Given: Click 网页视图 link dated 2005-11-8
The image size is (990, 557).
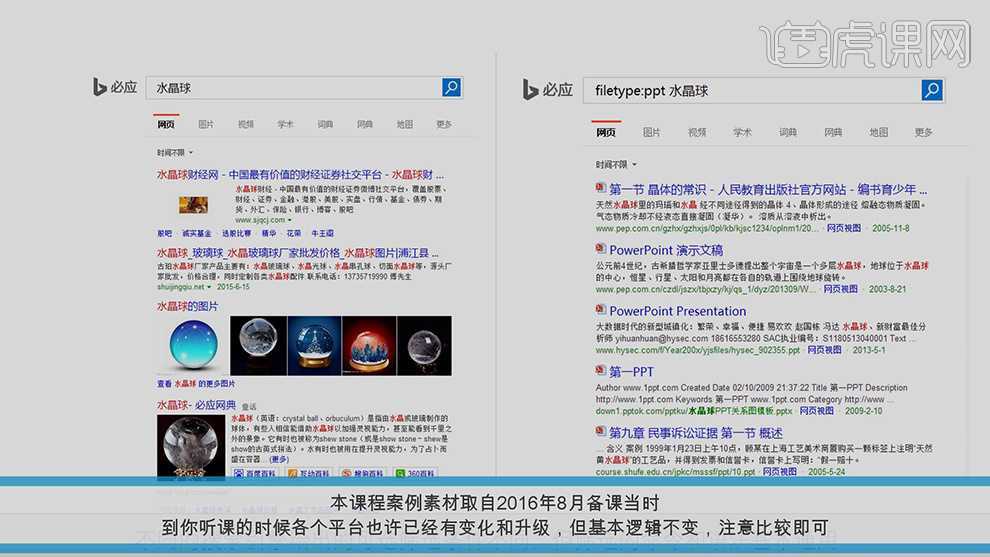Looking at the screenshot, I should pos(844,228).
